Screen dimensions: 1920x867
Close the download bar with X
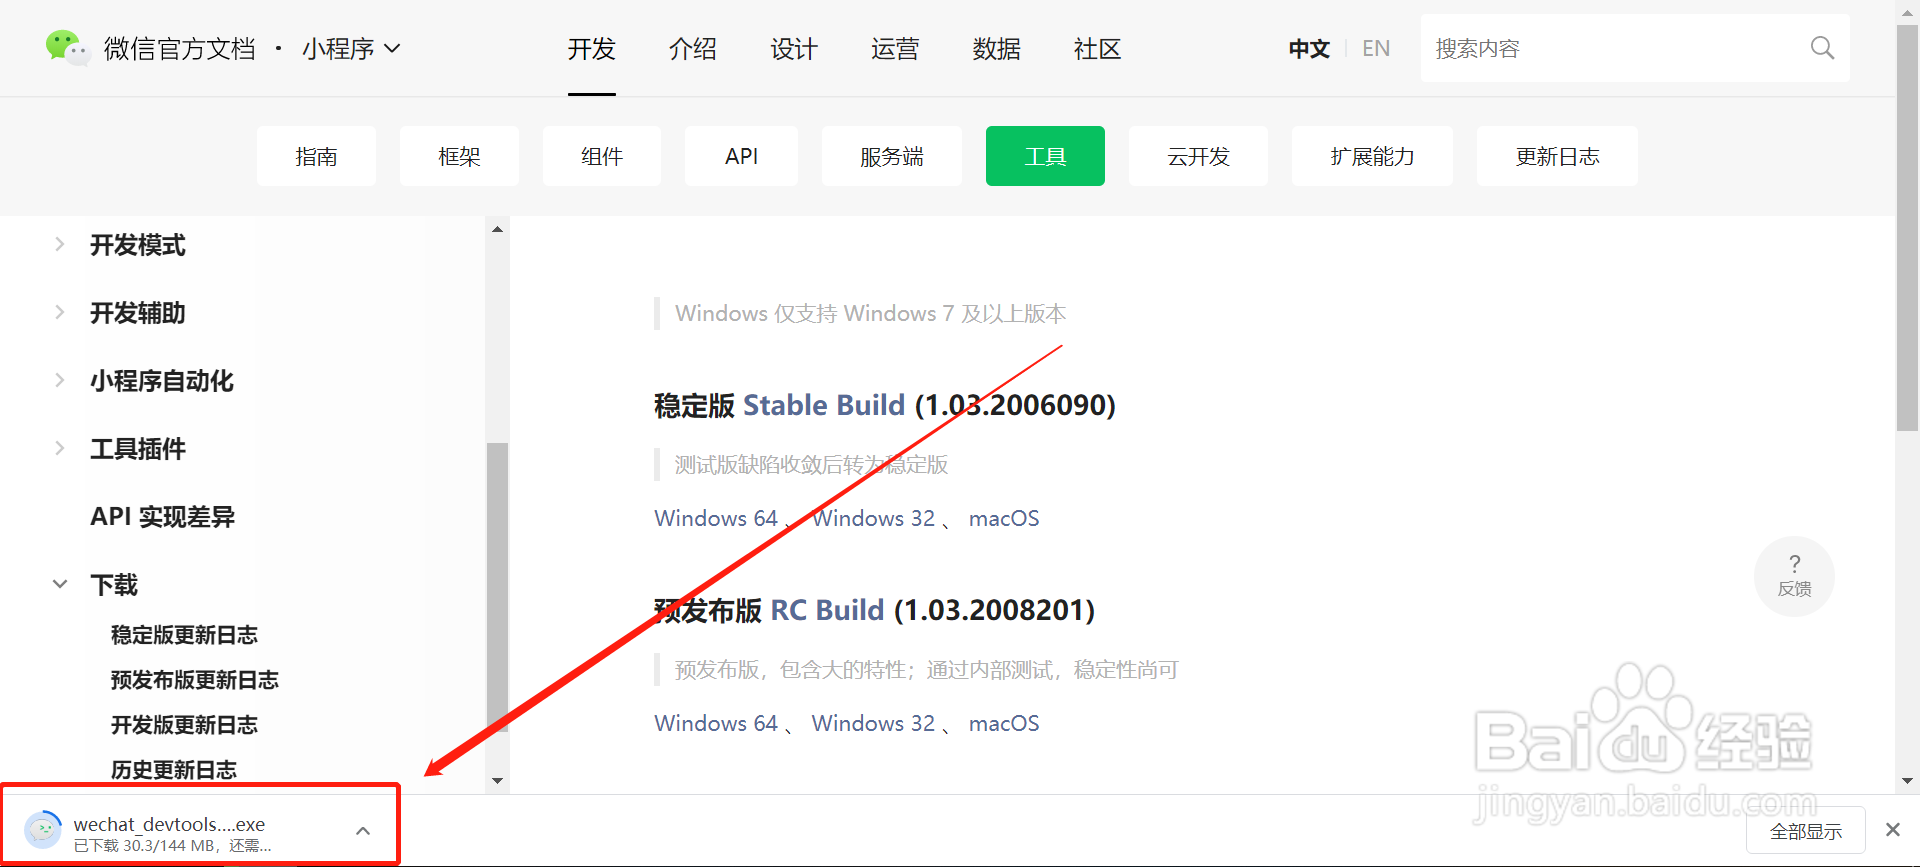click(x=1892, y=830)
